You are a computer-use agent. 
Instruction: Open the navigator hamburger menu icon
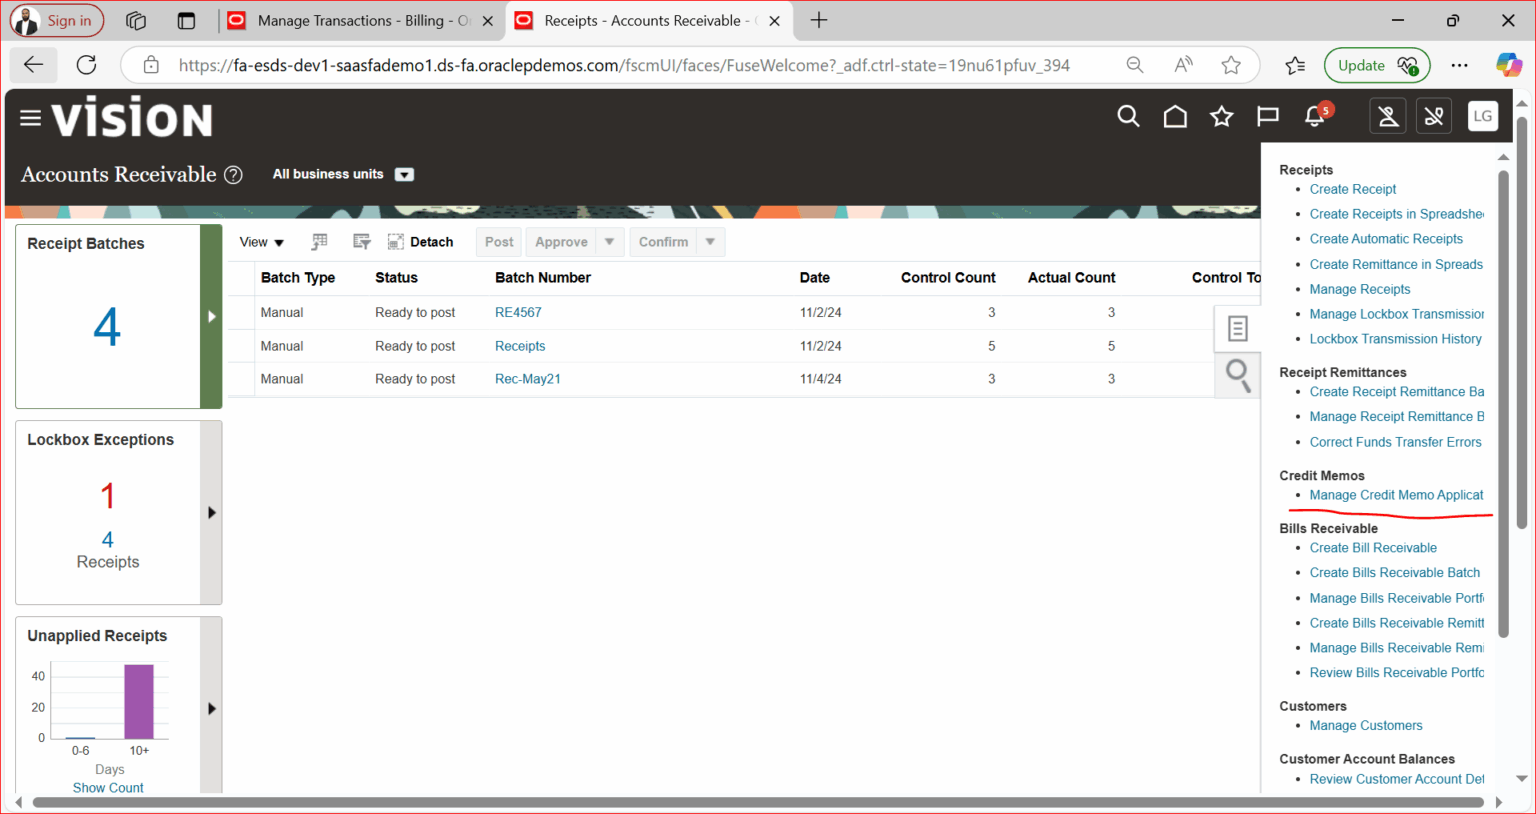(x=30, y=116)
